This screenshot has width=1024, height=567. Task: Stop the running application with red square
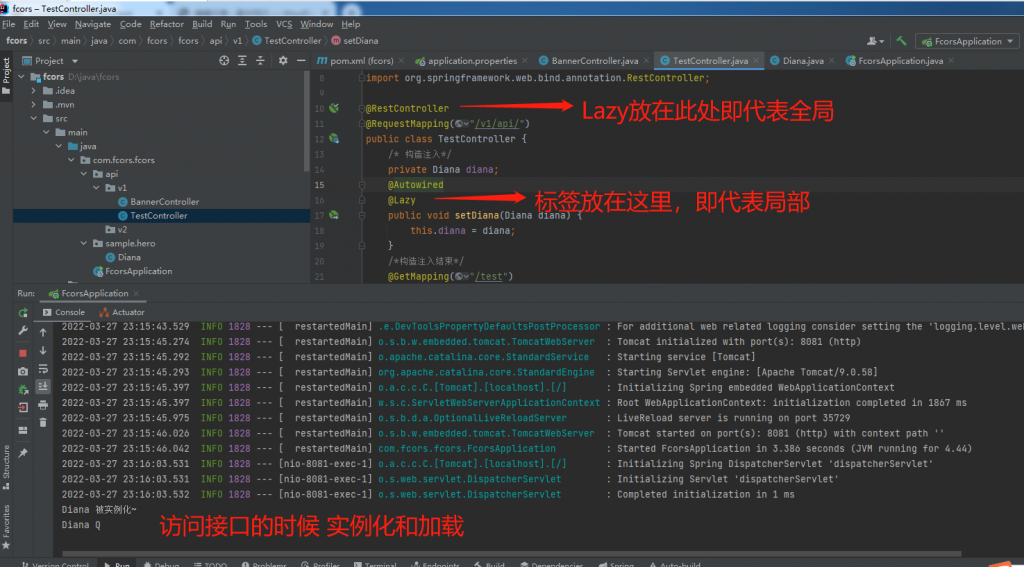(23, 353)
